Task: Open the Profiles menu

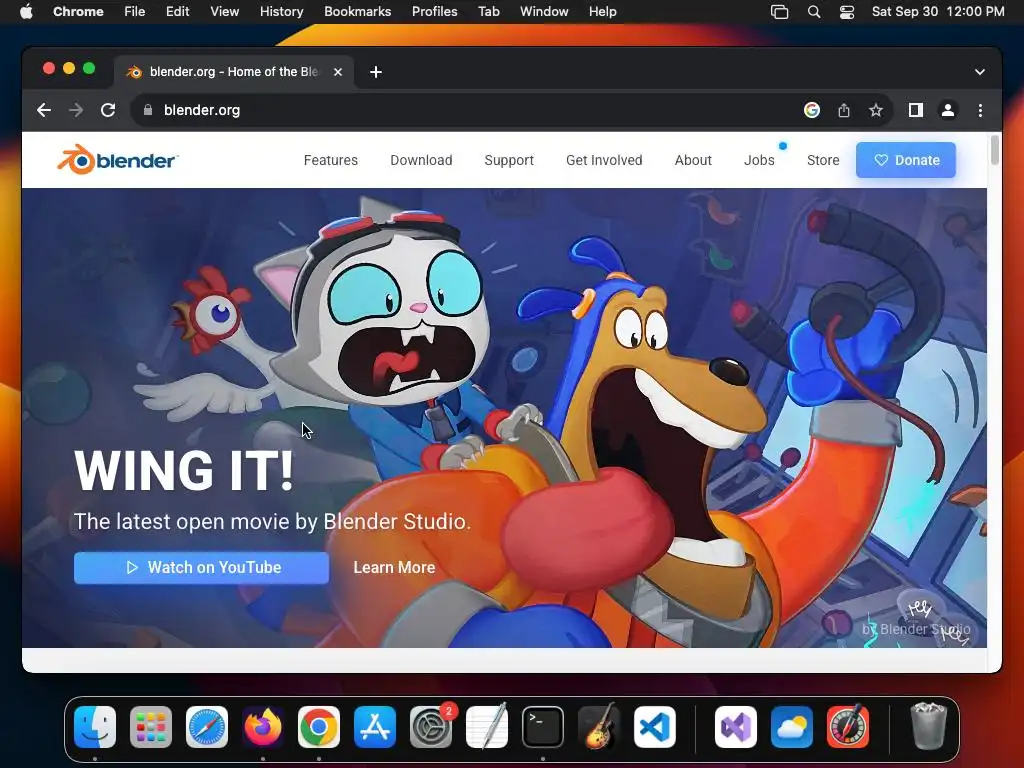Action: tap(434, 12)
